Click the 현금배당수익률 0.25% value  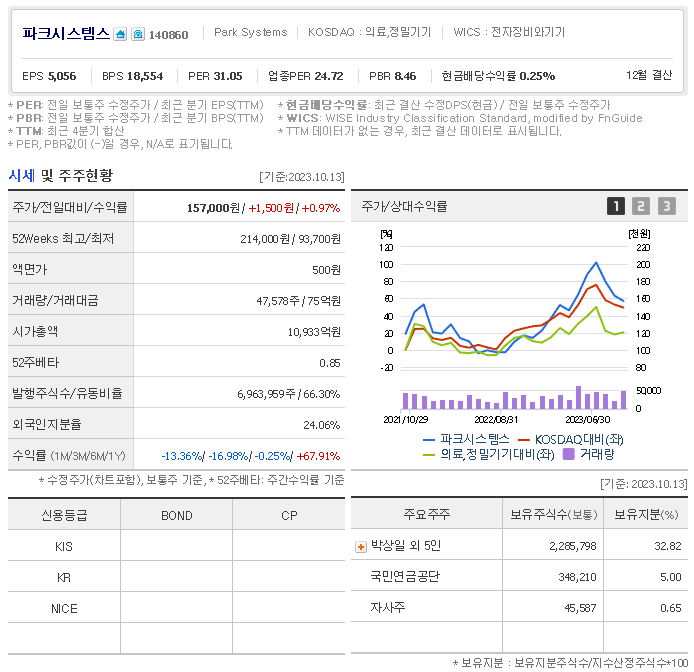(x=537, y=76)
